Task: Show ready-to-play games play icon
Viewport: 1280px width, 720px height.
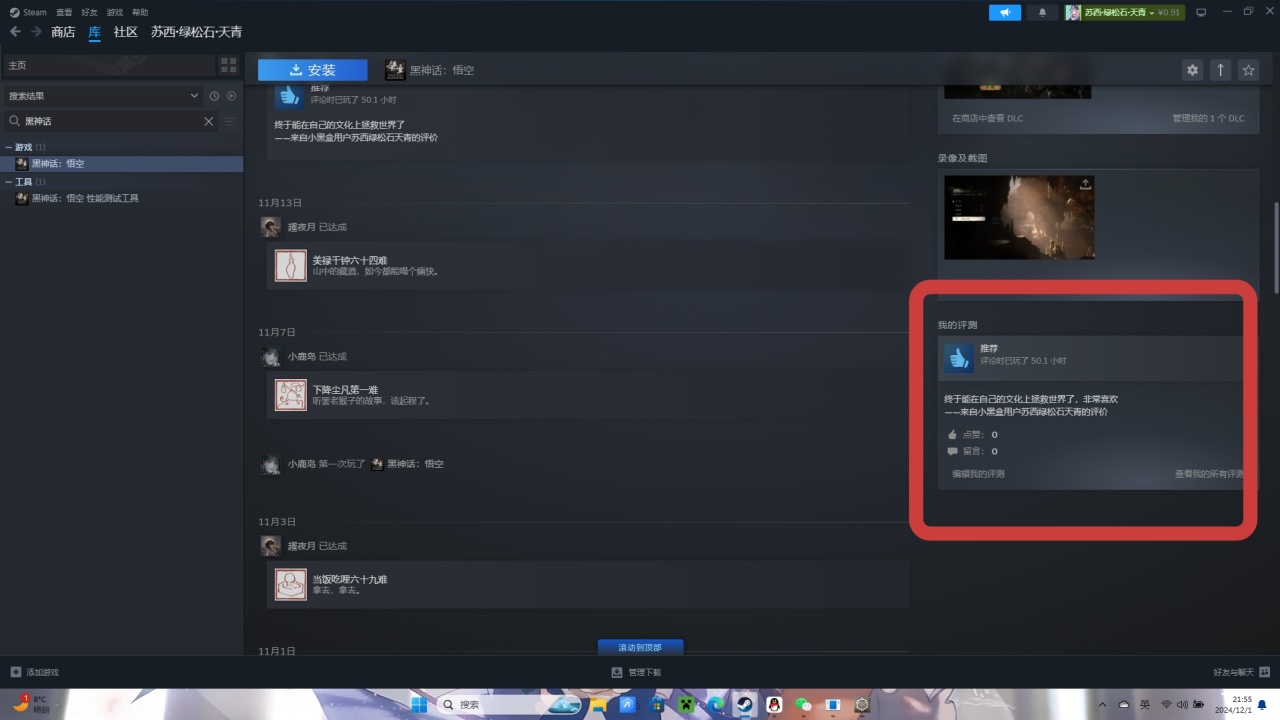Action: click(231, 96)
